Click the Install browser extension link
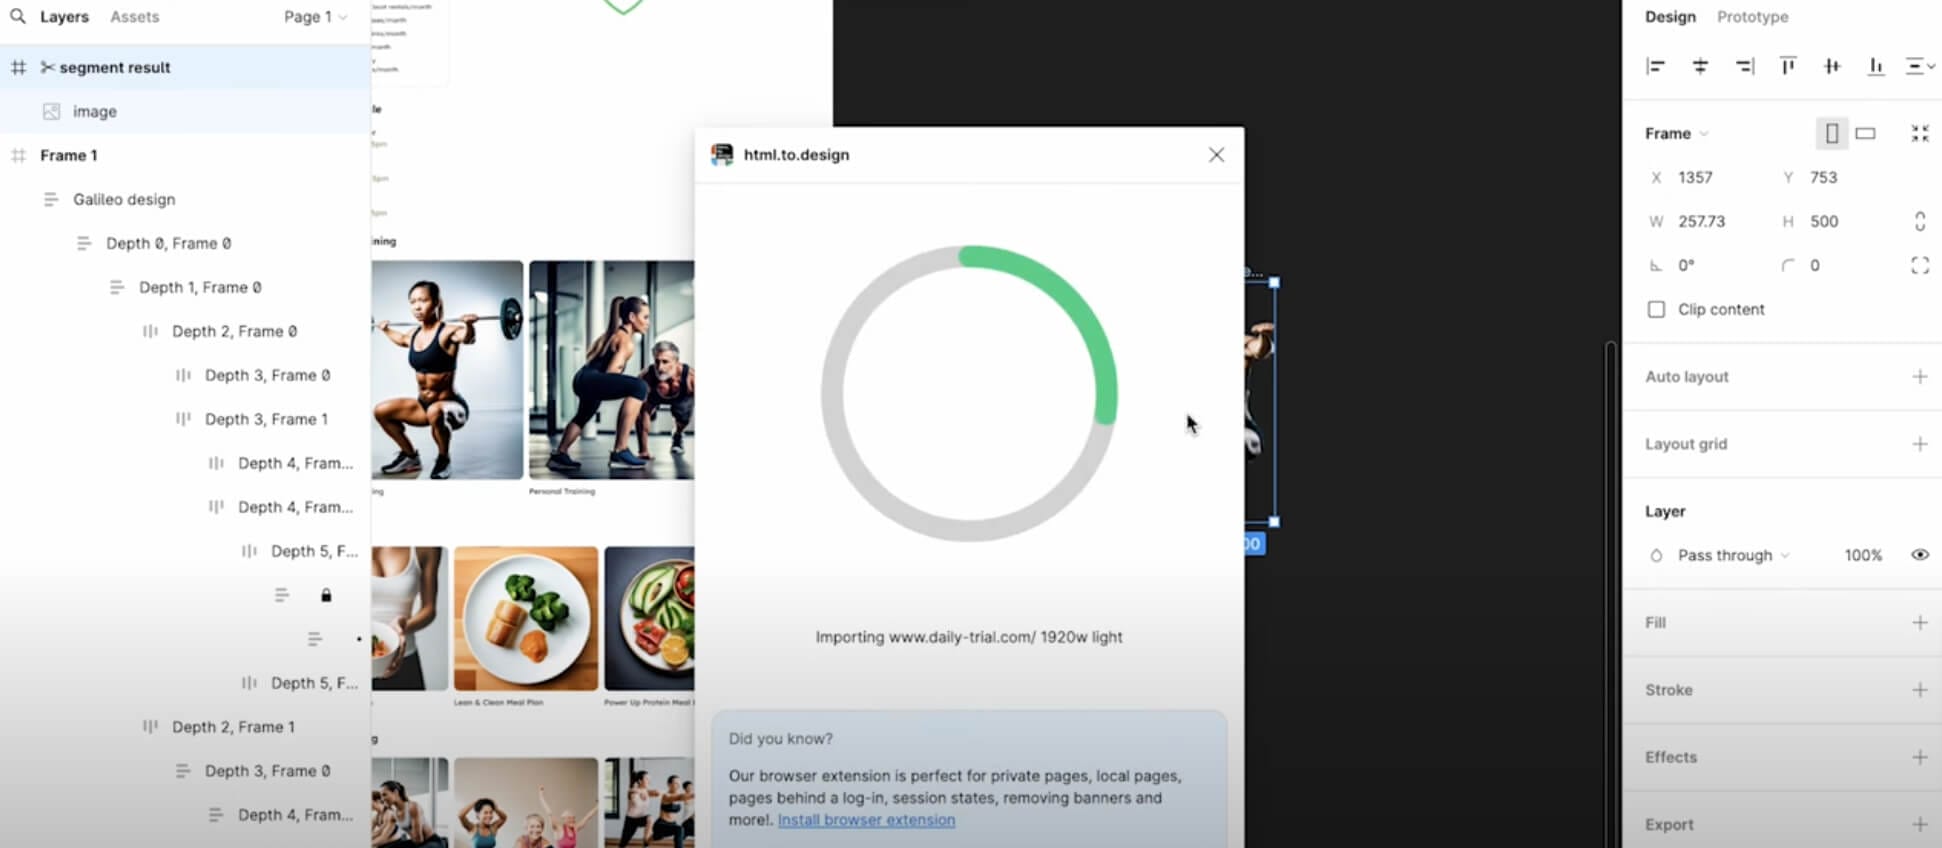Viewport: 1942px width, 848px height. tap(866, 820)
